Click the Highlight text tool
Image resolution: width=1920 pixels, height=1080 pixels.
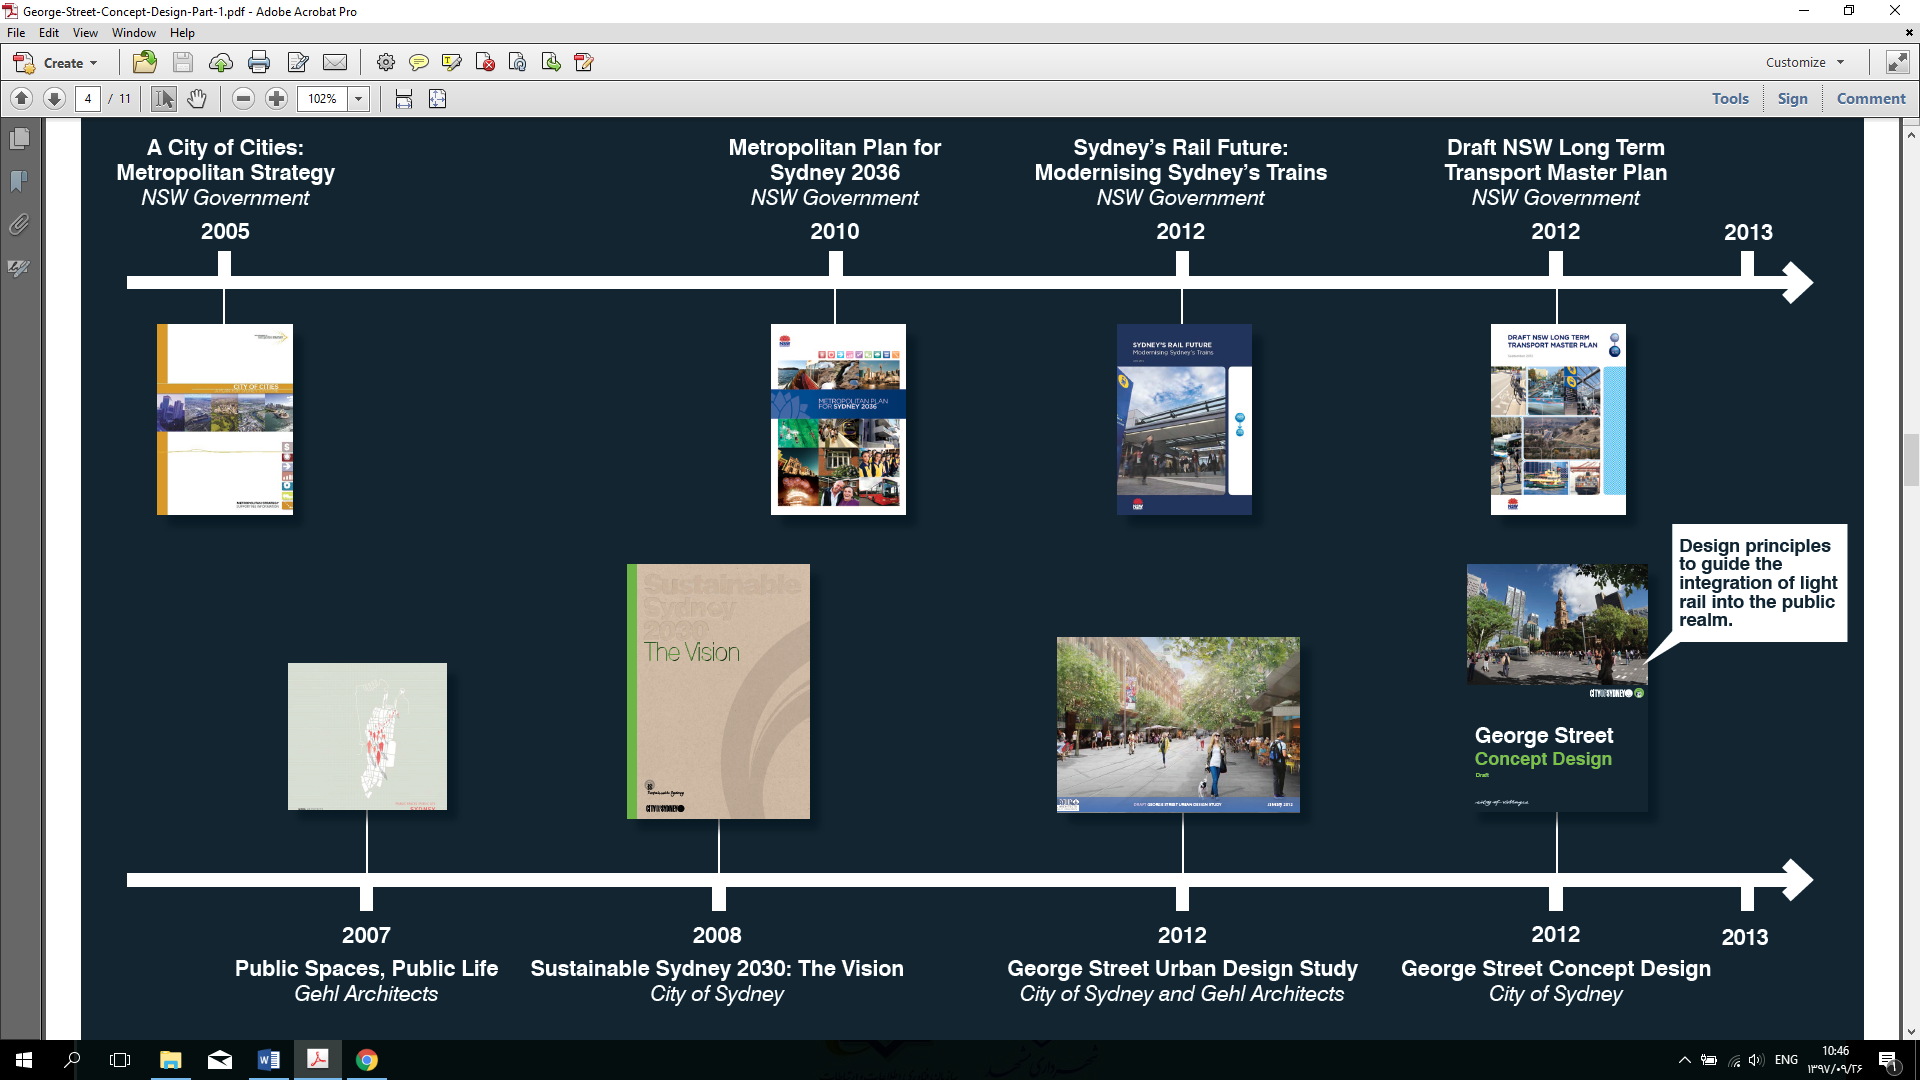point(451,62)
